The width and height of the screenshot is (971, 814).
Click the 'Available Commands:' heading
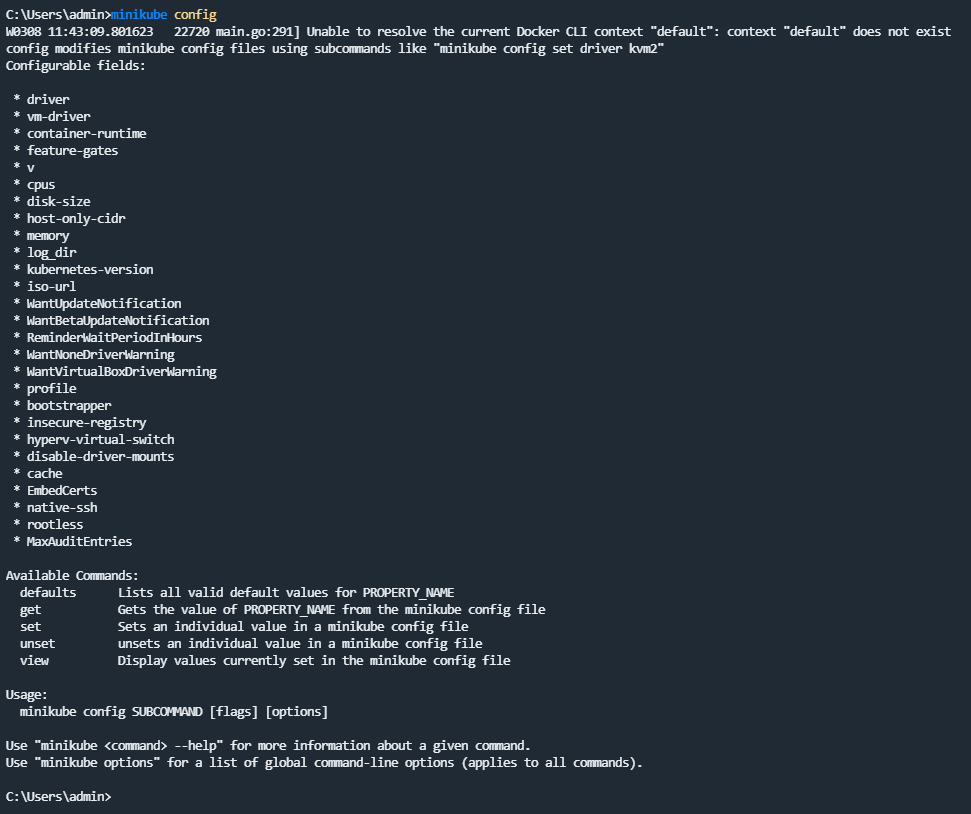coord(72,575)
